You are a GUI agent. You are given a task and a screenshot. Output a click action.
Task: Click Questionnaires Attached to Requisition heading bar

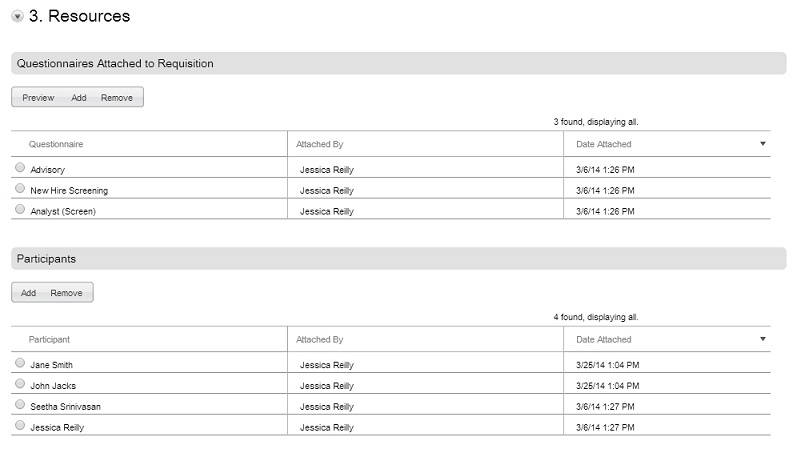click(x=399, y=63)
